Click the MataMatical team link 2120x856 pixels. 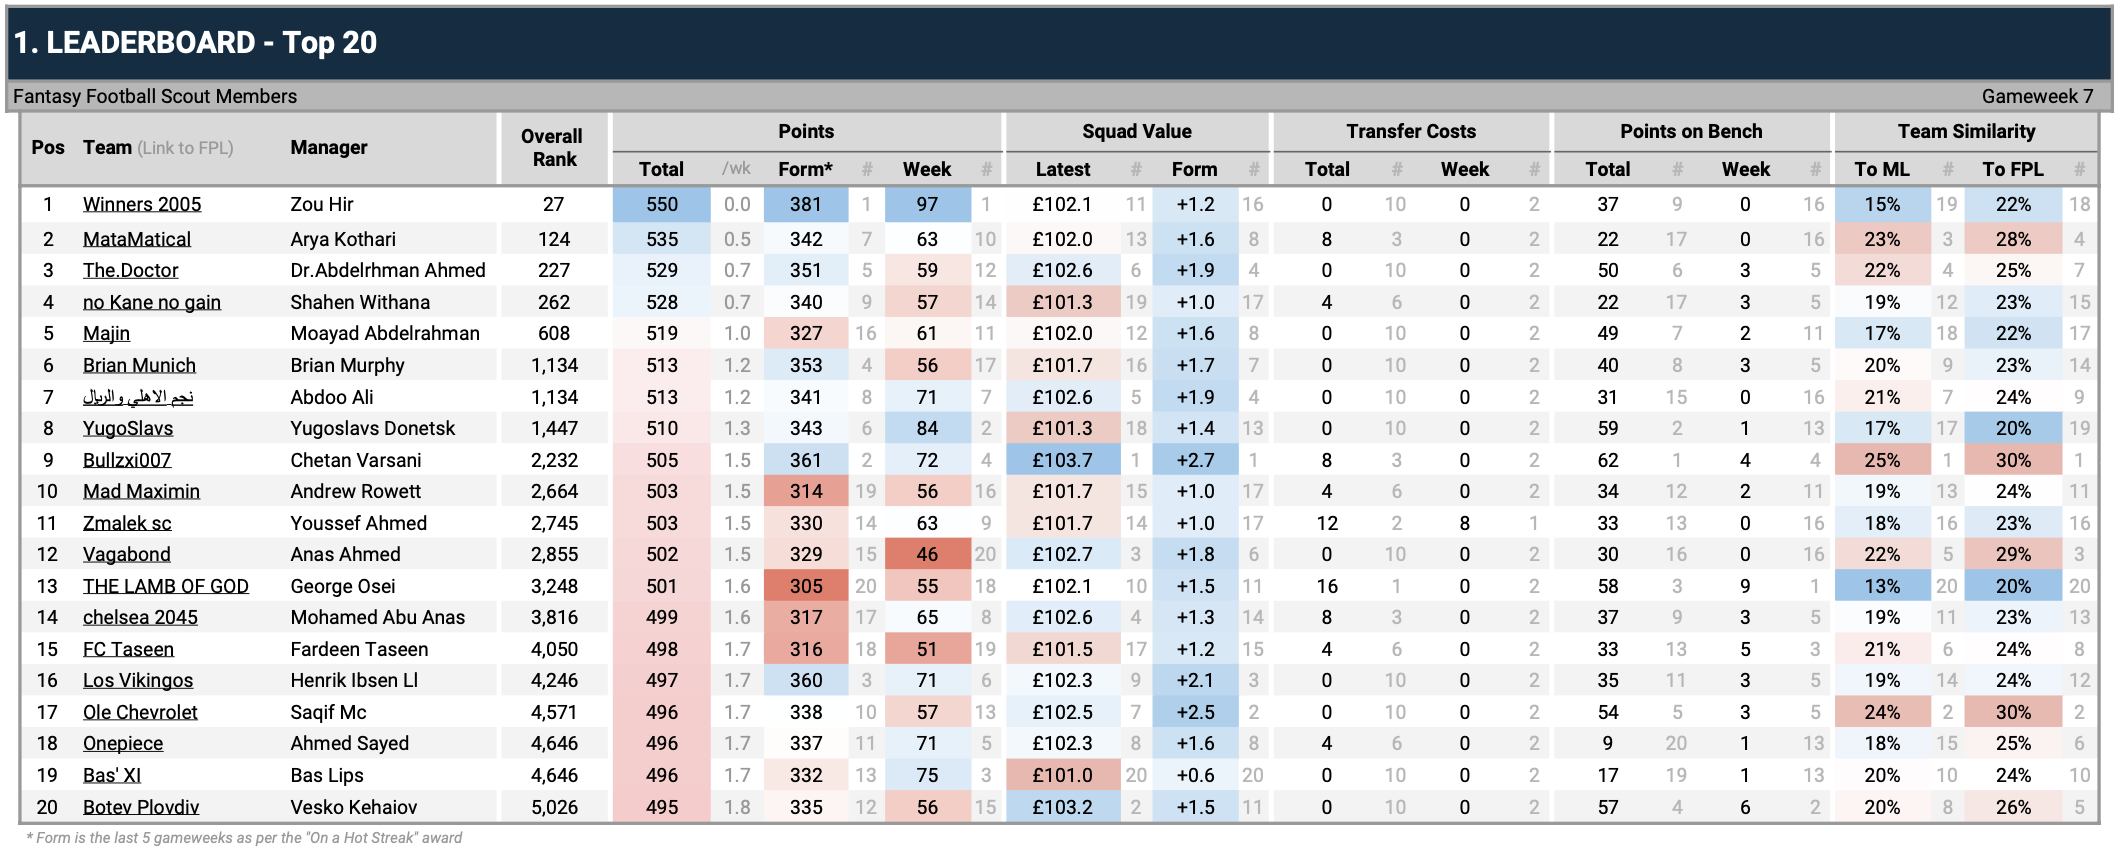click(137, 240)
